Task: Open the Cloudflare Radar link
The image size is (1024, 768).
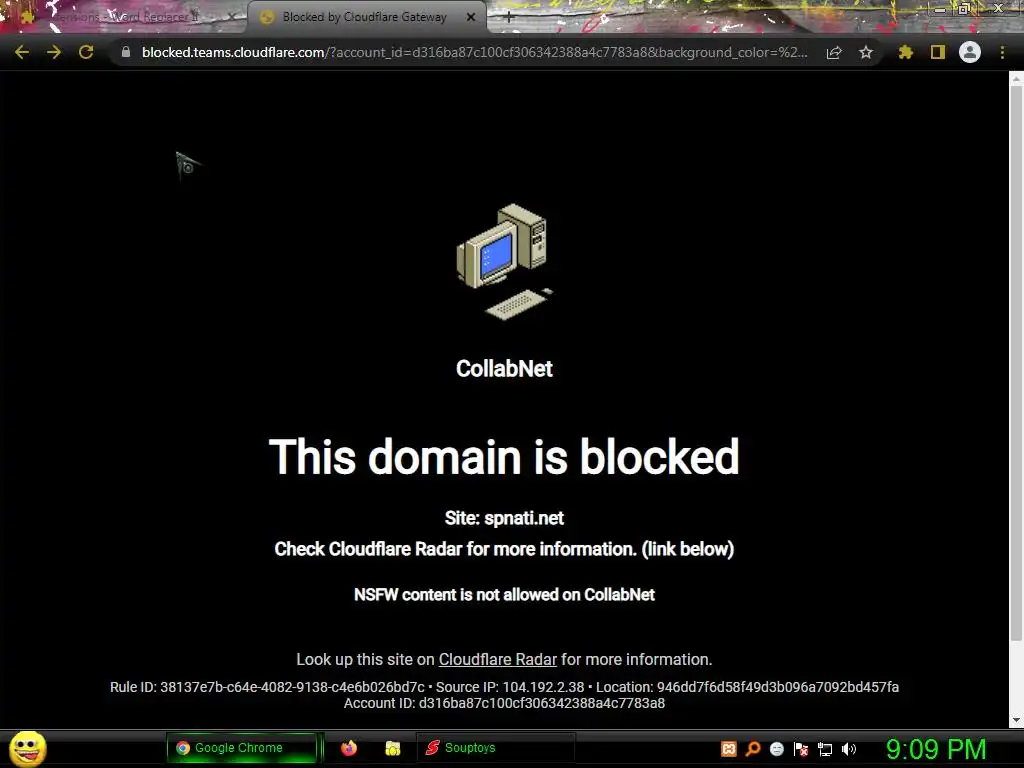Action: click(x=498, y=660)
